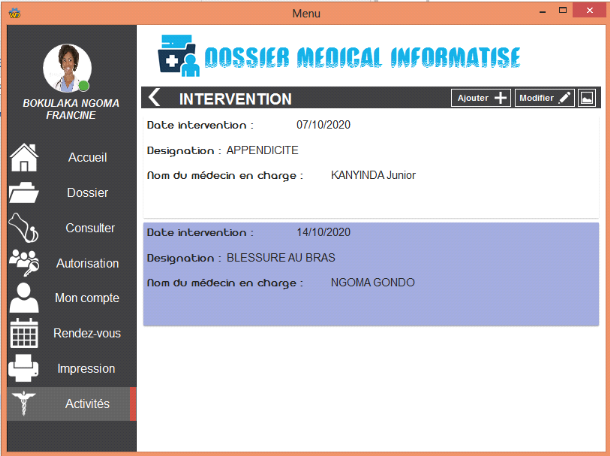The image size is (610, 456).
Task: Click doctor name NGOMA GONDO
Action: point(373,282)
